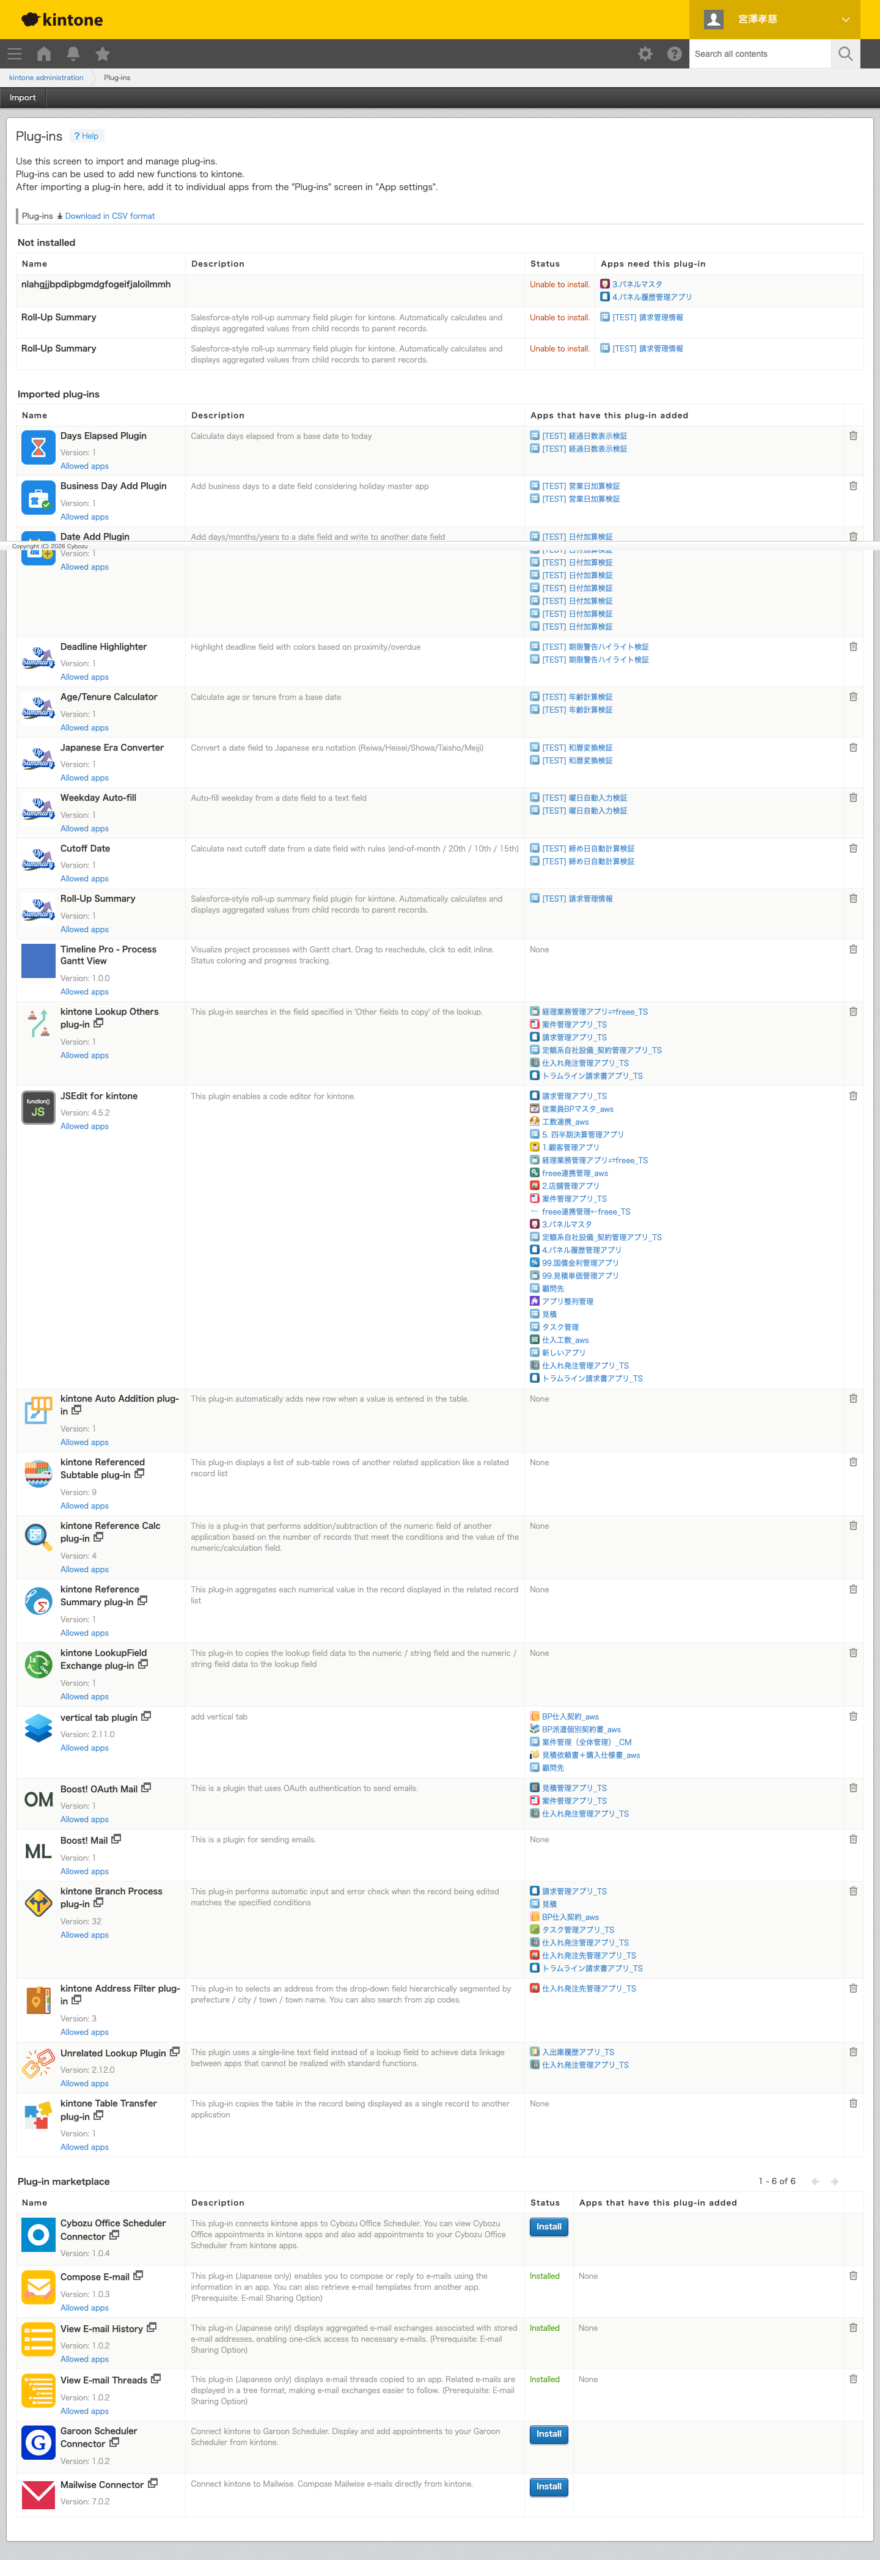Image resolution: width=880 pixels, height=2560 pixels.
Task: Delete Days Elapsed Plugin using its trash icon
Action: (853, 436)
